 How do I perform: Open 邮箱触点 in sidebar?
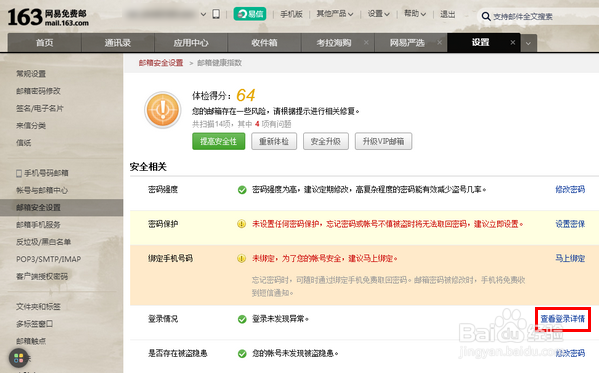pyautogui.click(x=31, y=341)
